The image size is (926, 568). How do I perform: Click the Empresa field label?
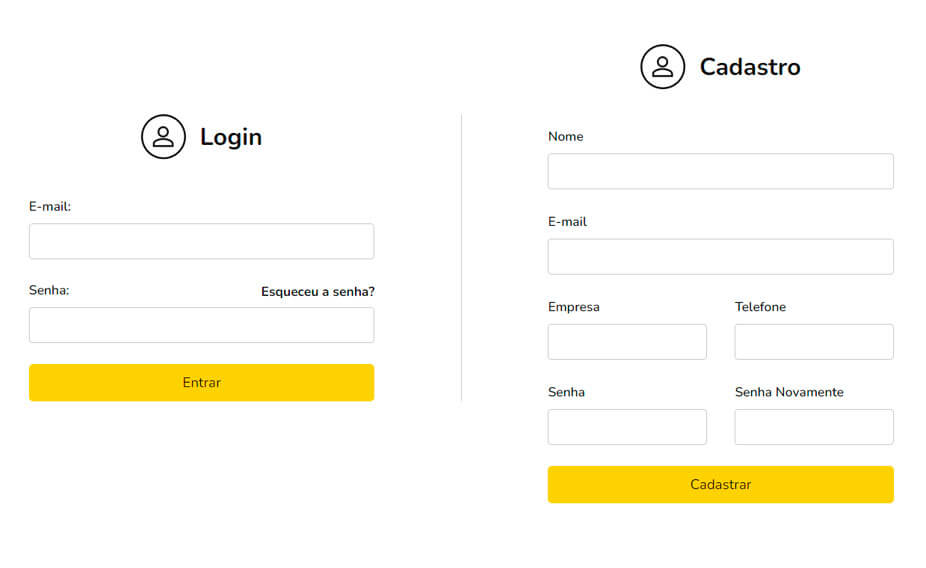(574, 307)
